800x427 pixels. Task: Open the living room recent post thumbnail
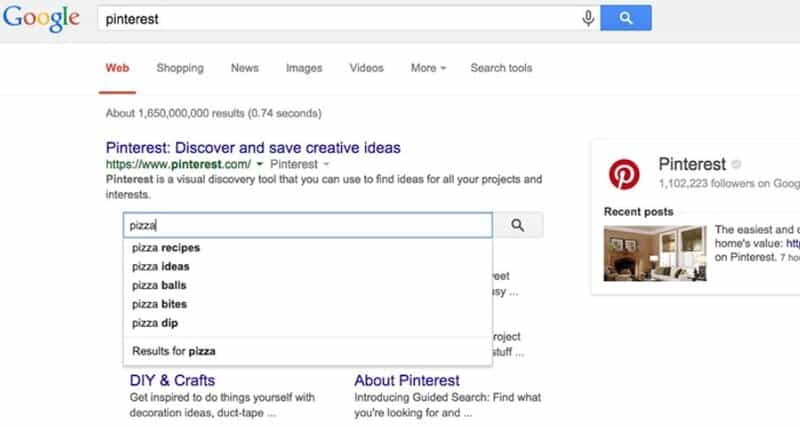[654, 252]
